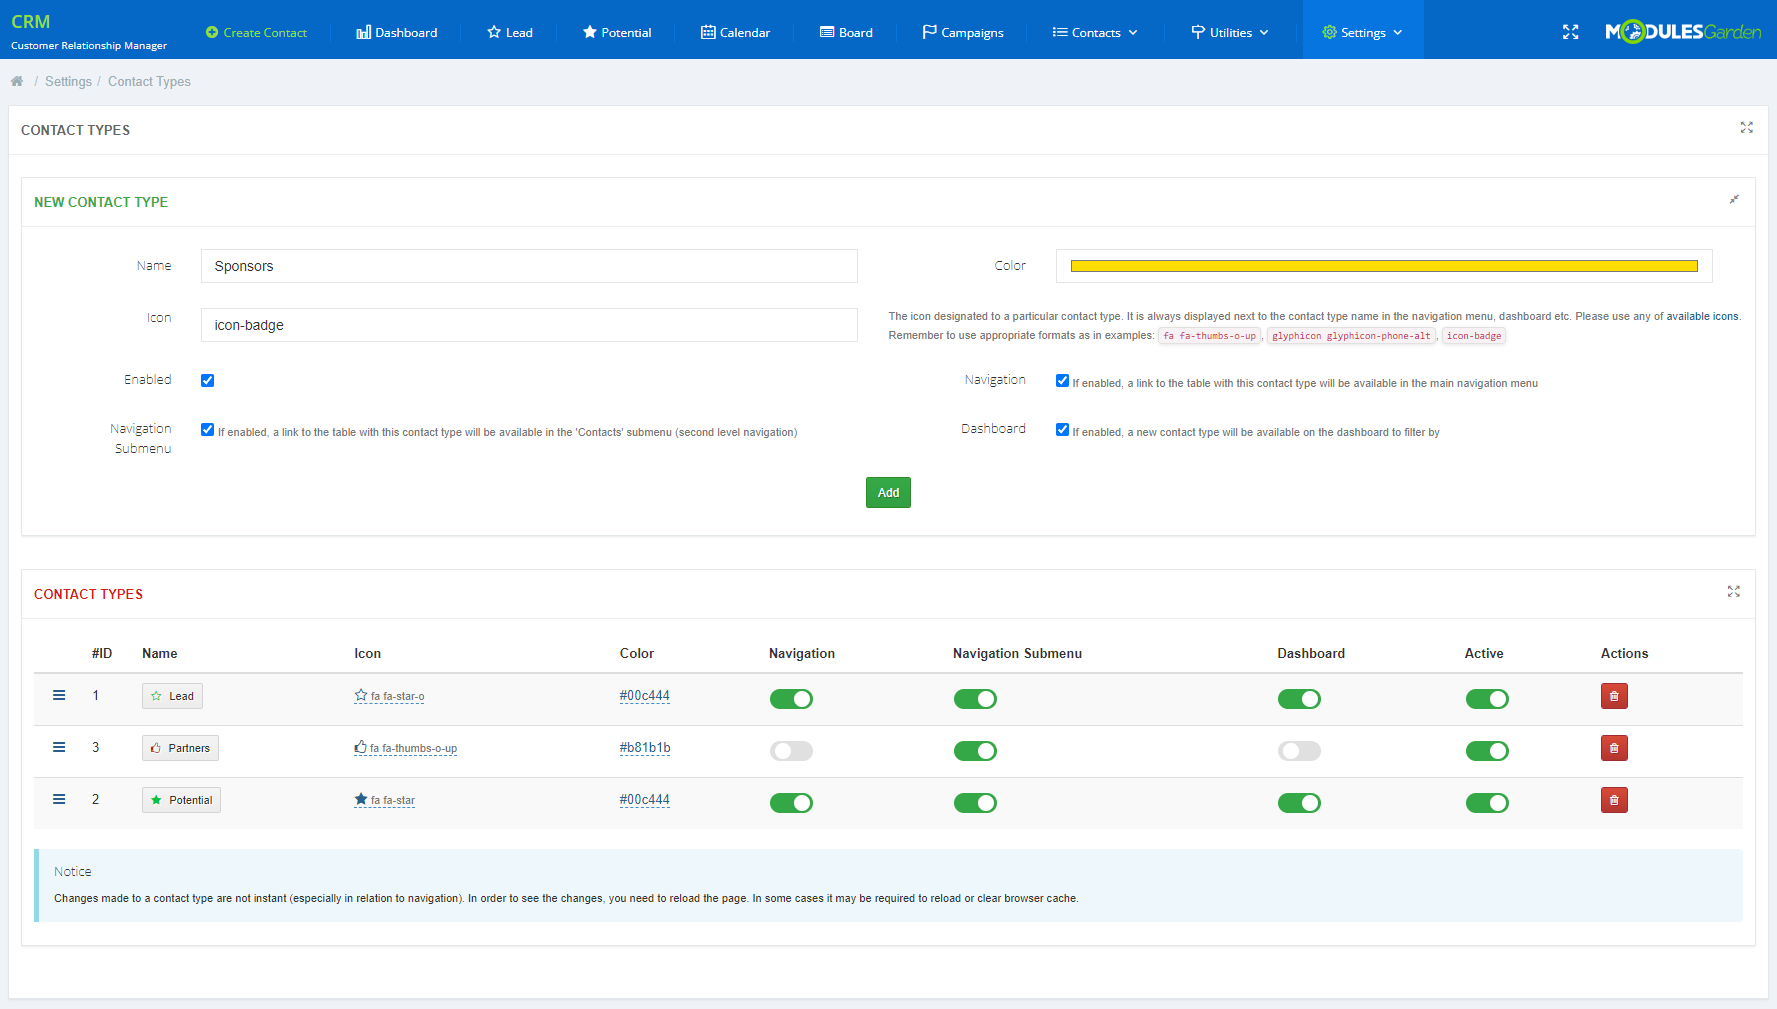Select the Potential menu item
The width and height of the screenshot is (1777, 1009).
pos(616,32)
